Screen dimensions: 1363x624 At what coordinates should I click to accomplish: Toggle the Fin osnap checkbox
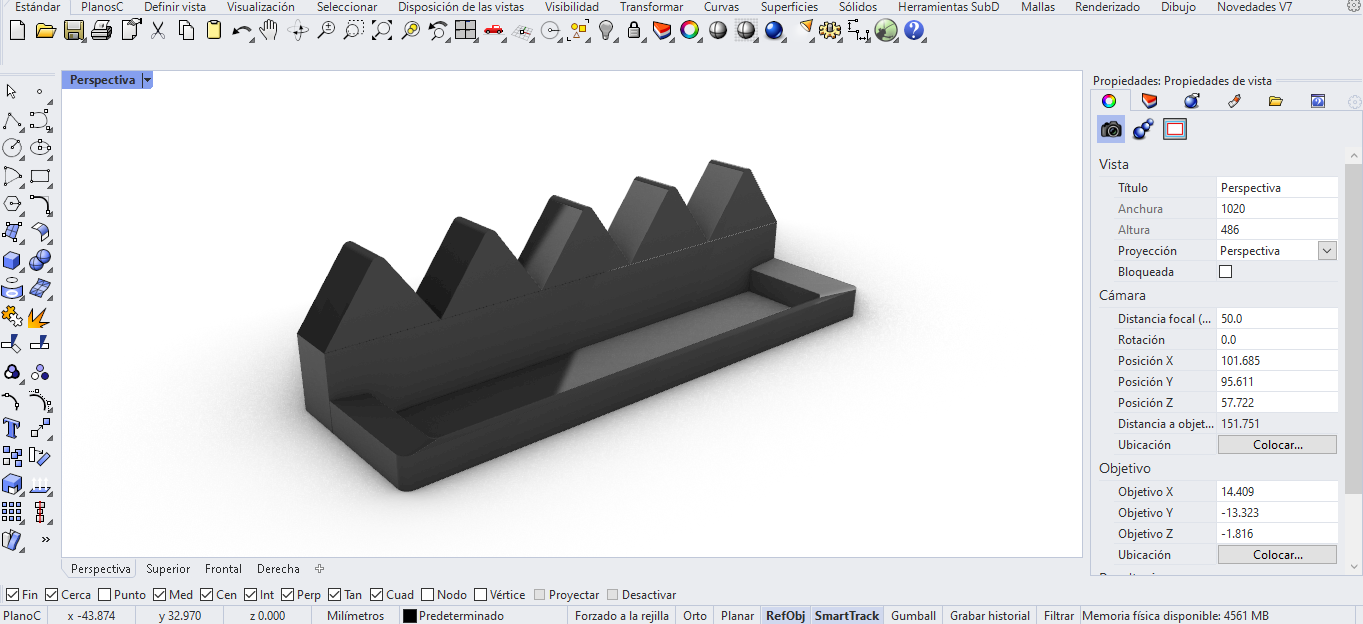pos(12,595)
